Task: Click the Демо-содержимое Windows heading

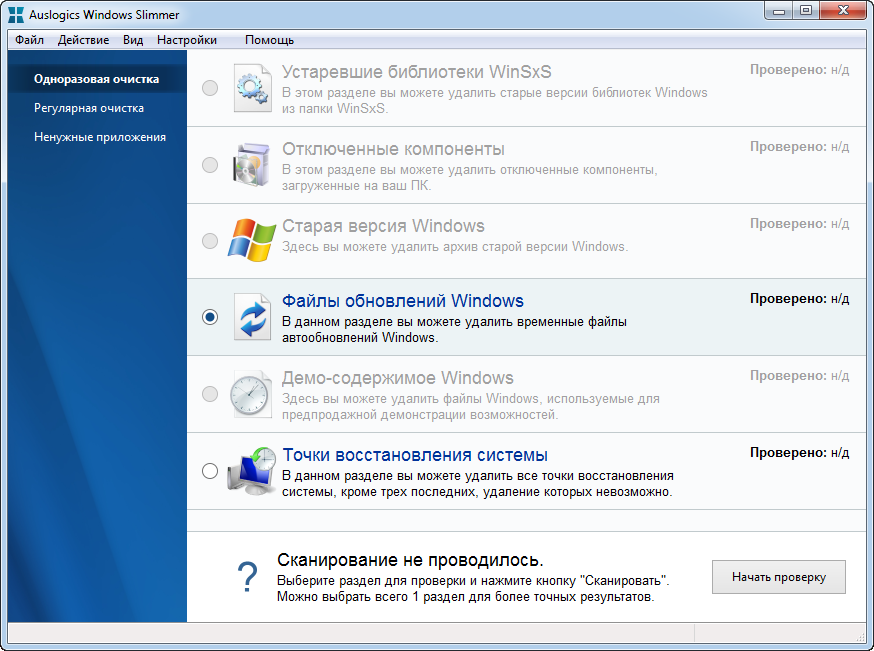Action: [397, 378]
